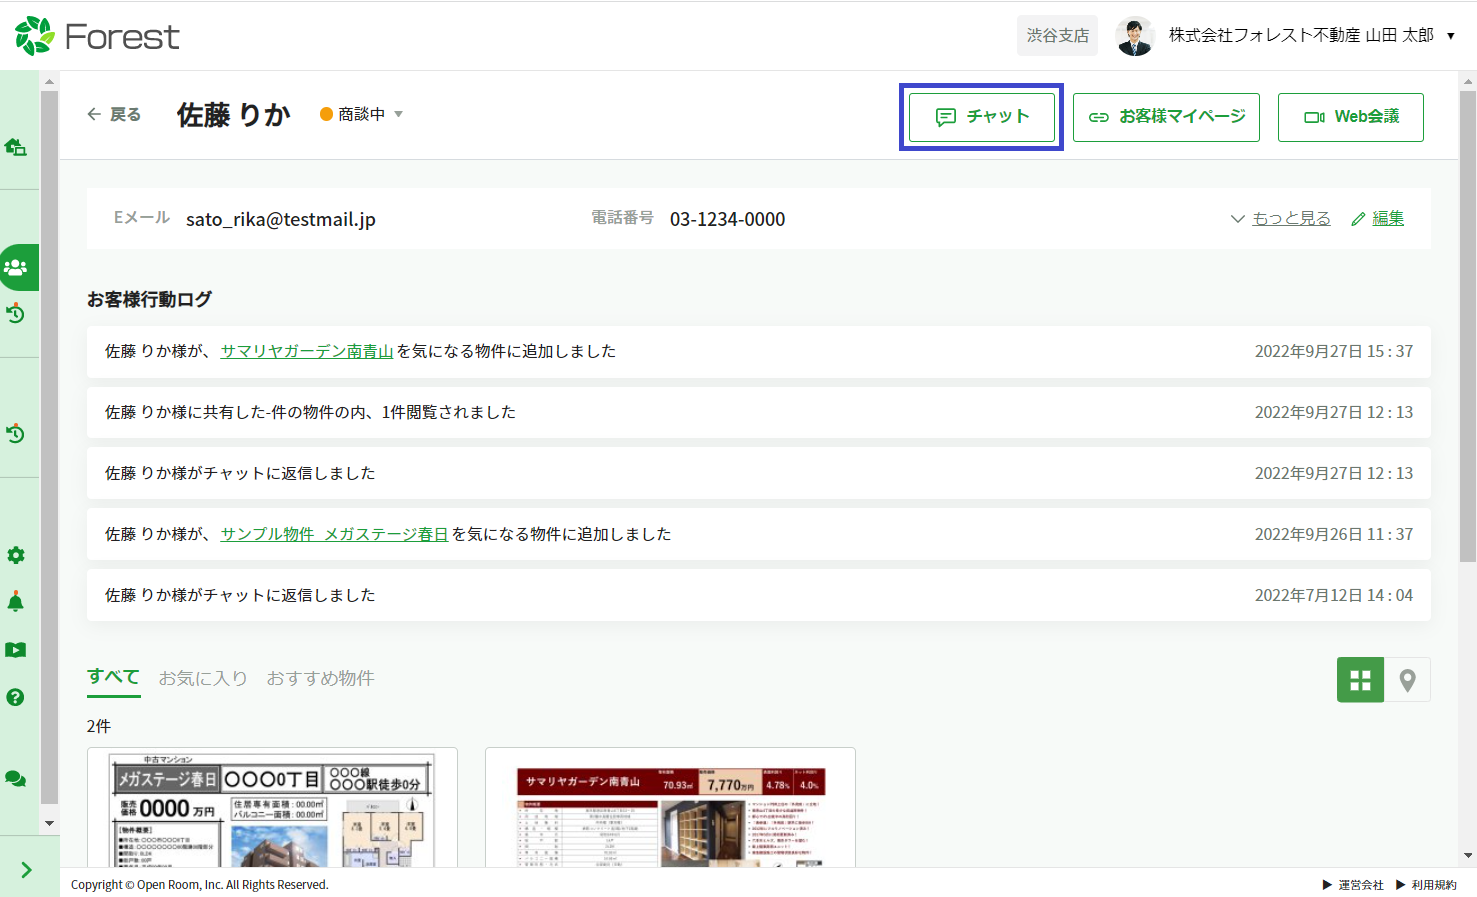Switch to map pin view for properties
The width and height of the screenshot is (1477, 897).
(1407, 680)
